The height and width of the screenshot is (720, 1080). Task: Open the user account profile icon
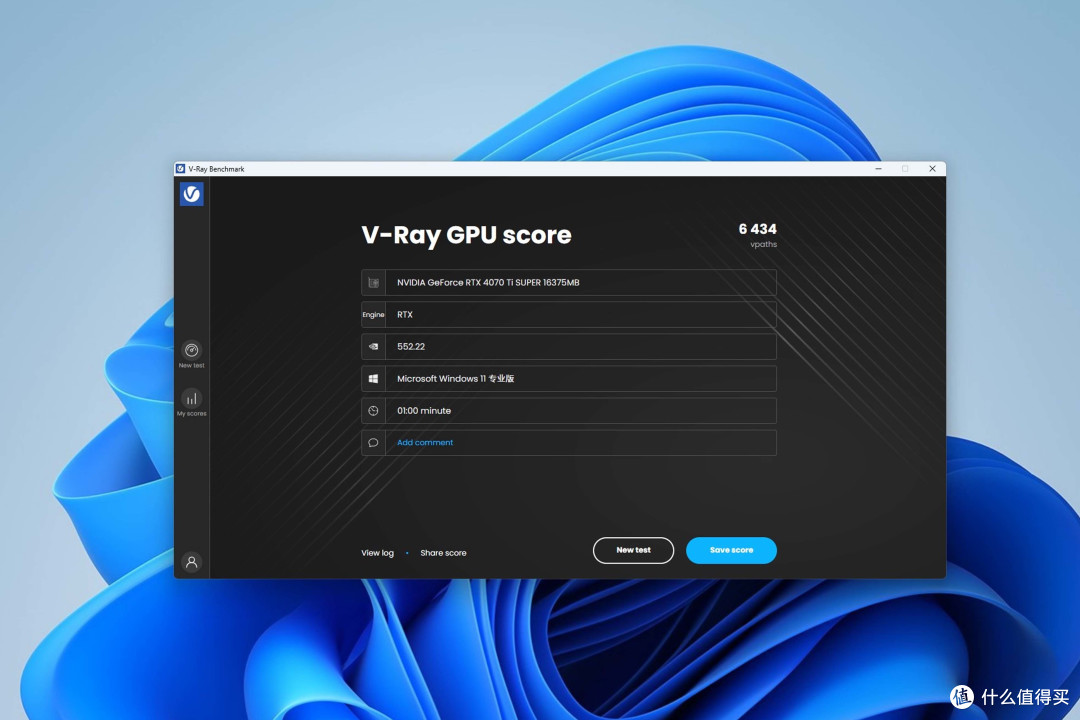(191, 562)
